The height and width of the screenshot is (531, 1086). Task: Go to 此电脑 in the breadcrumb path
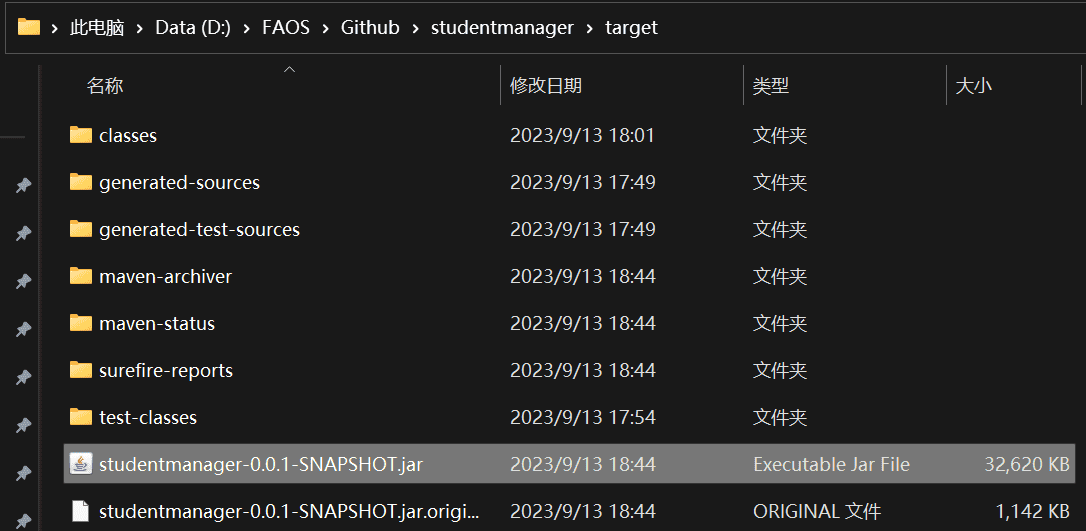(x=96, y=28)
